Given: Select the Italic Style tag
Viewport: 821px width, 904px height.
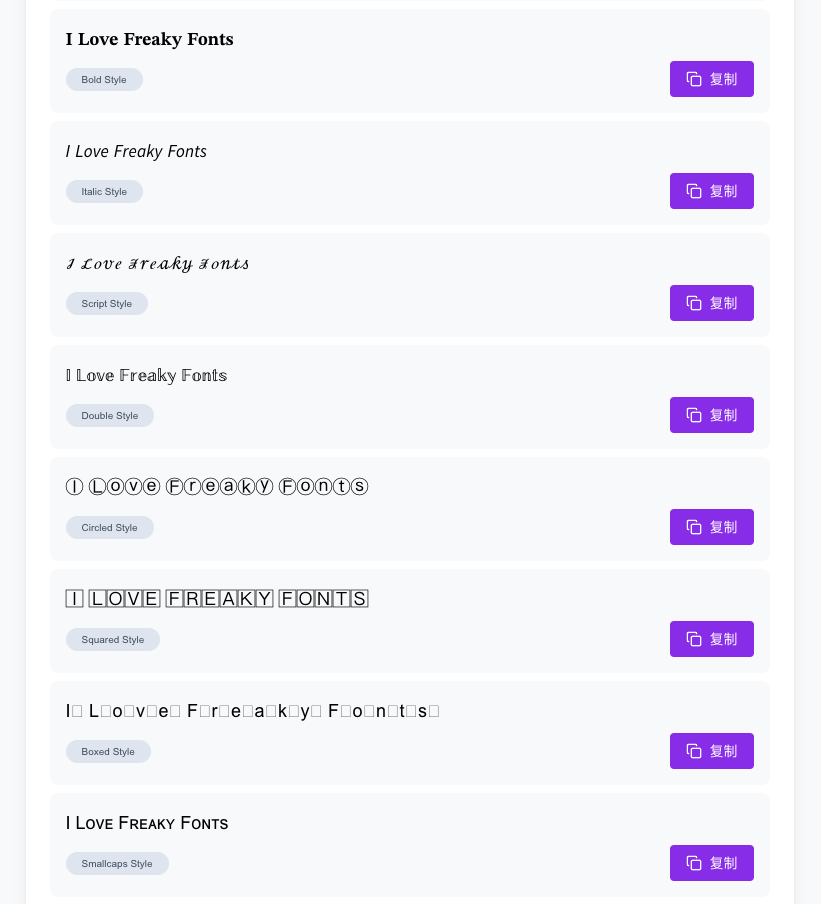Looking at the screenshot, I should [x=104, y=191].
